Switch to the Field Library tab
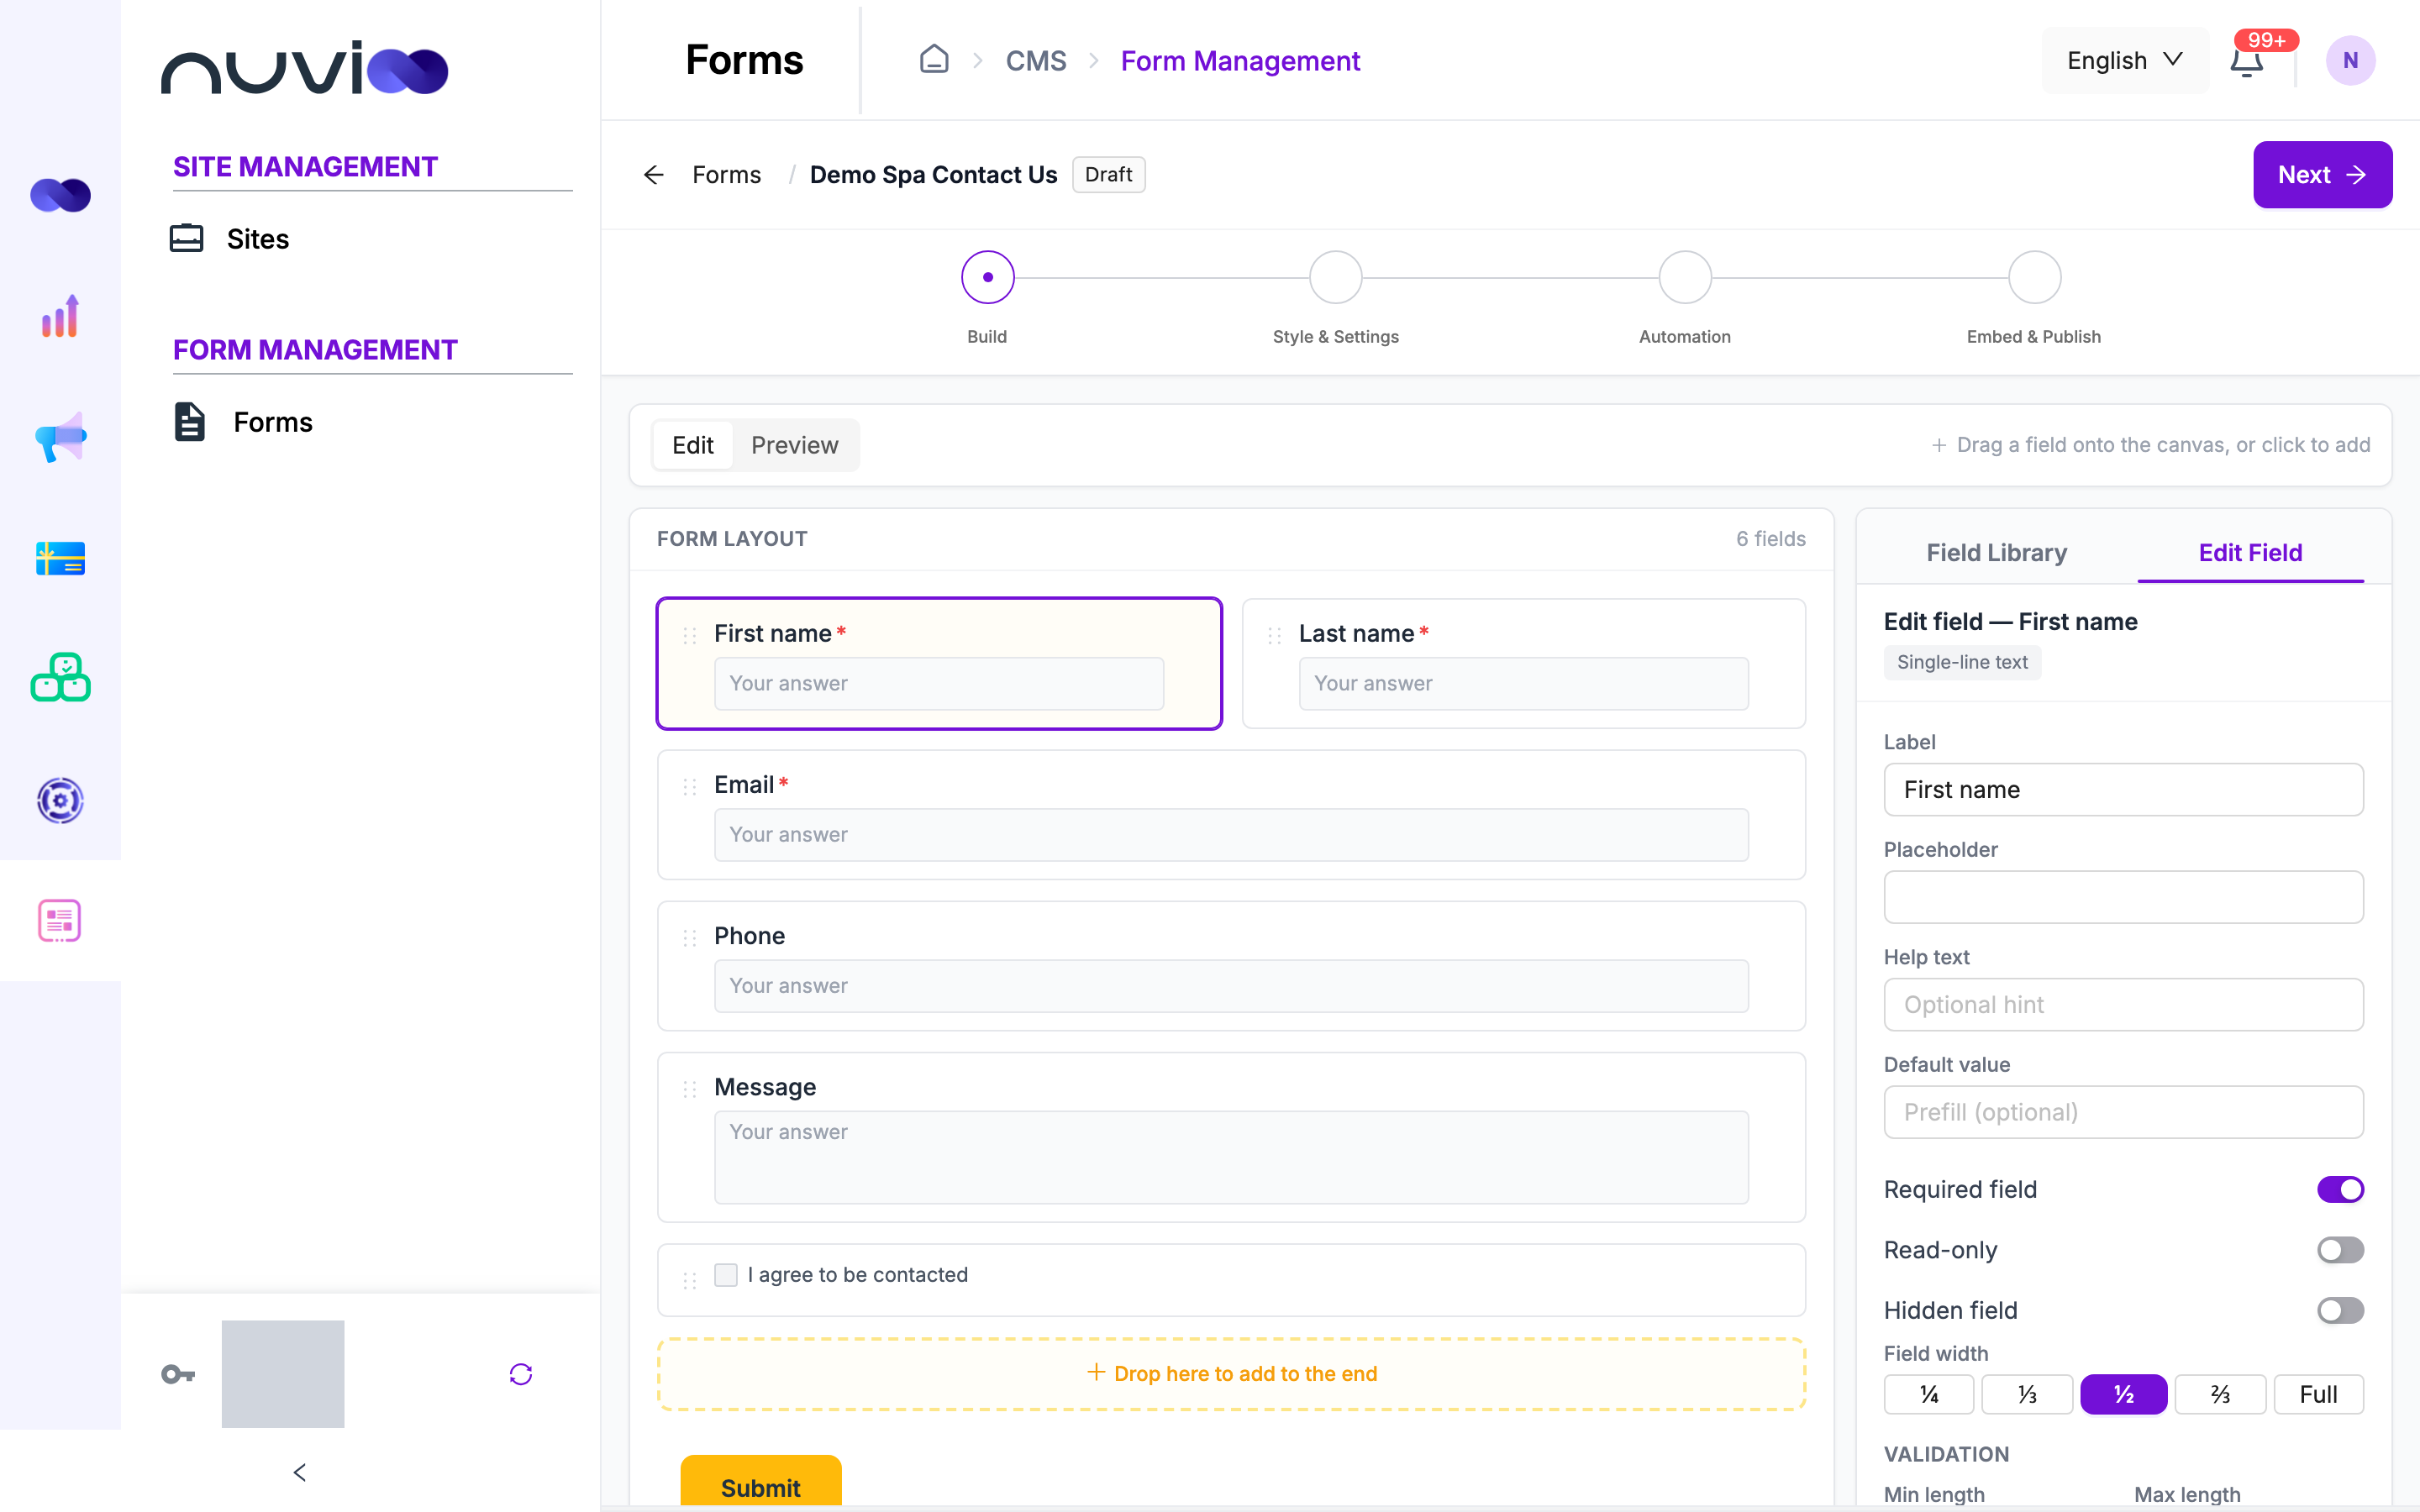 [1996, 553]
